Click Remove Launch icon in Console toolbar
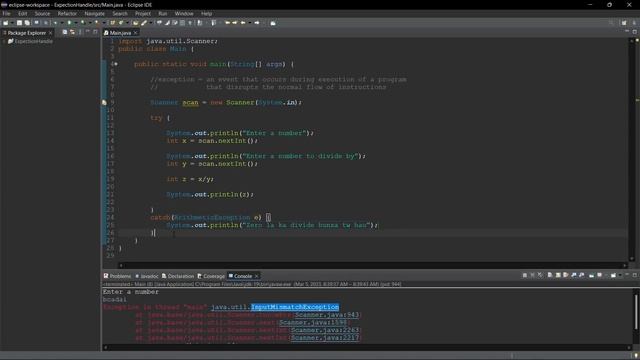Viewport: 640px width, 360px height. click(532, 276)
